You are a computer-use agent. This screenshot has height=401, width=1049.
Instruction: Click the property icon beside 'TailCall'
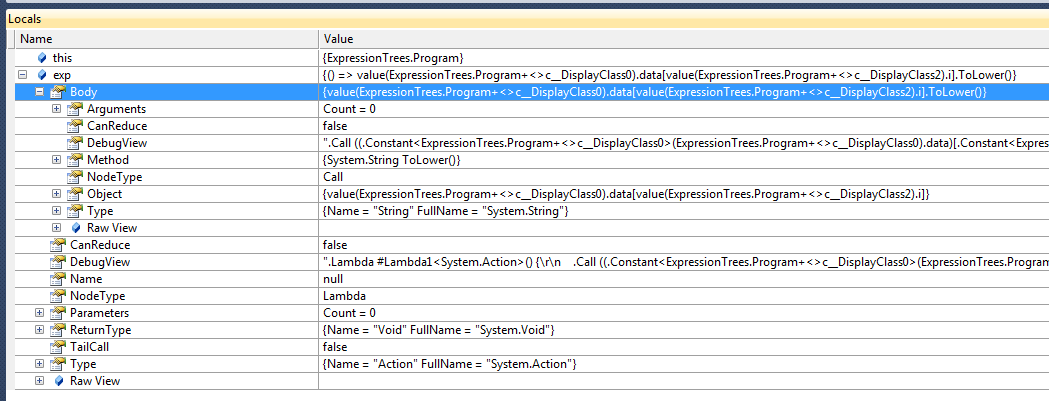point(59,346)
